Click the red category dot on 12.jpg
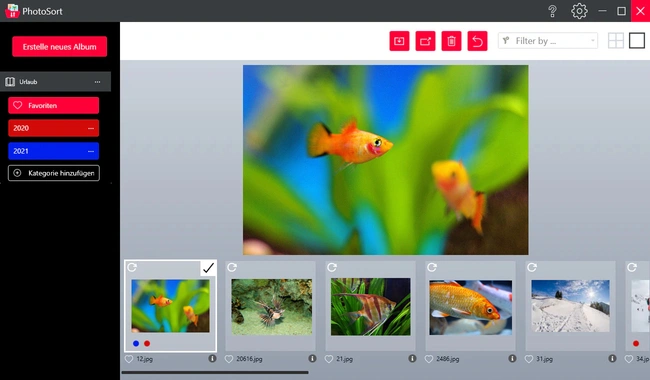 [x=147, y=343]
